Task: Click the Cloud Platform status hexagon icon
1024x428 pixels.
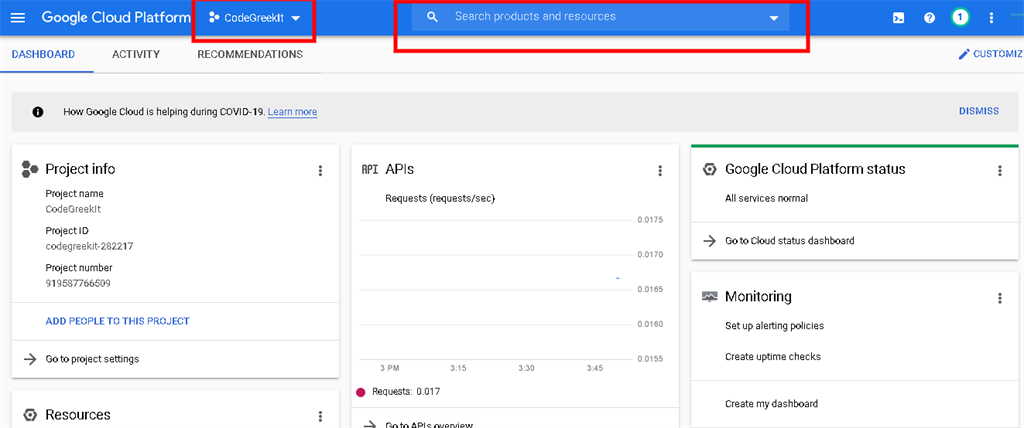Action: 709,169
